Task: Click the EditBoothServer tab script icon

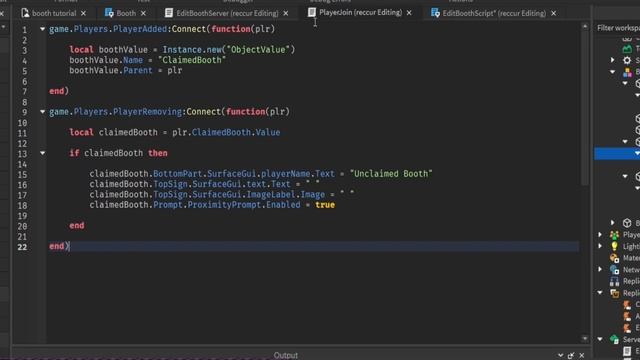Action: tap(169, 13)
